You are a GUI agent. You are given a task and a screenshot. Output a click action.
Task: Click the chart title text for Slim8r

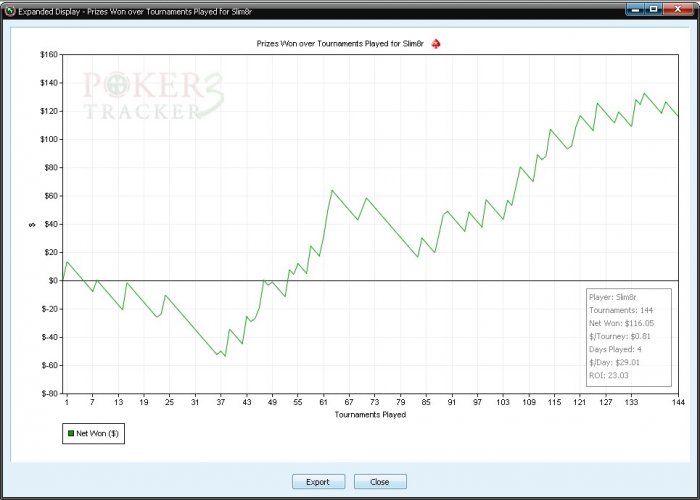pyautogui.click(x=340, y=44)
